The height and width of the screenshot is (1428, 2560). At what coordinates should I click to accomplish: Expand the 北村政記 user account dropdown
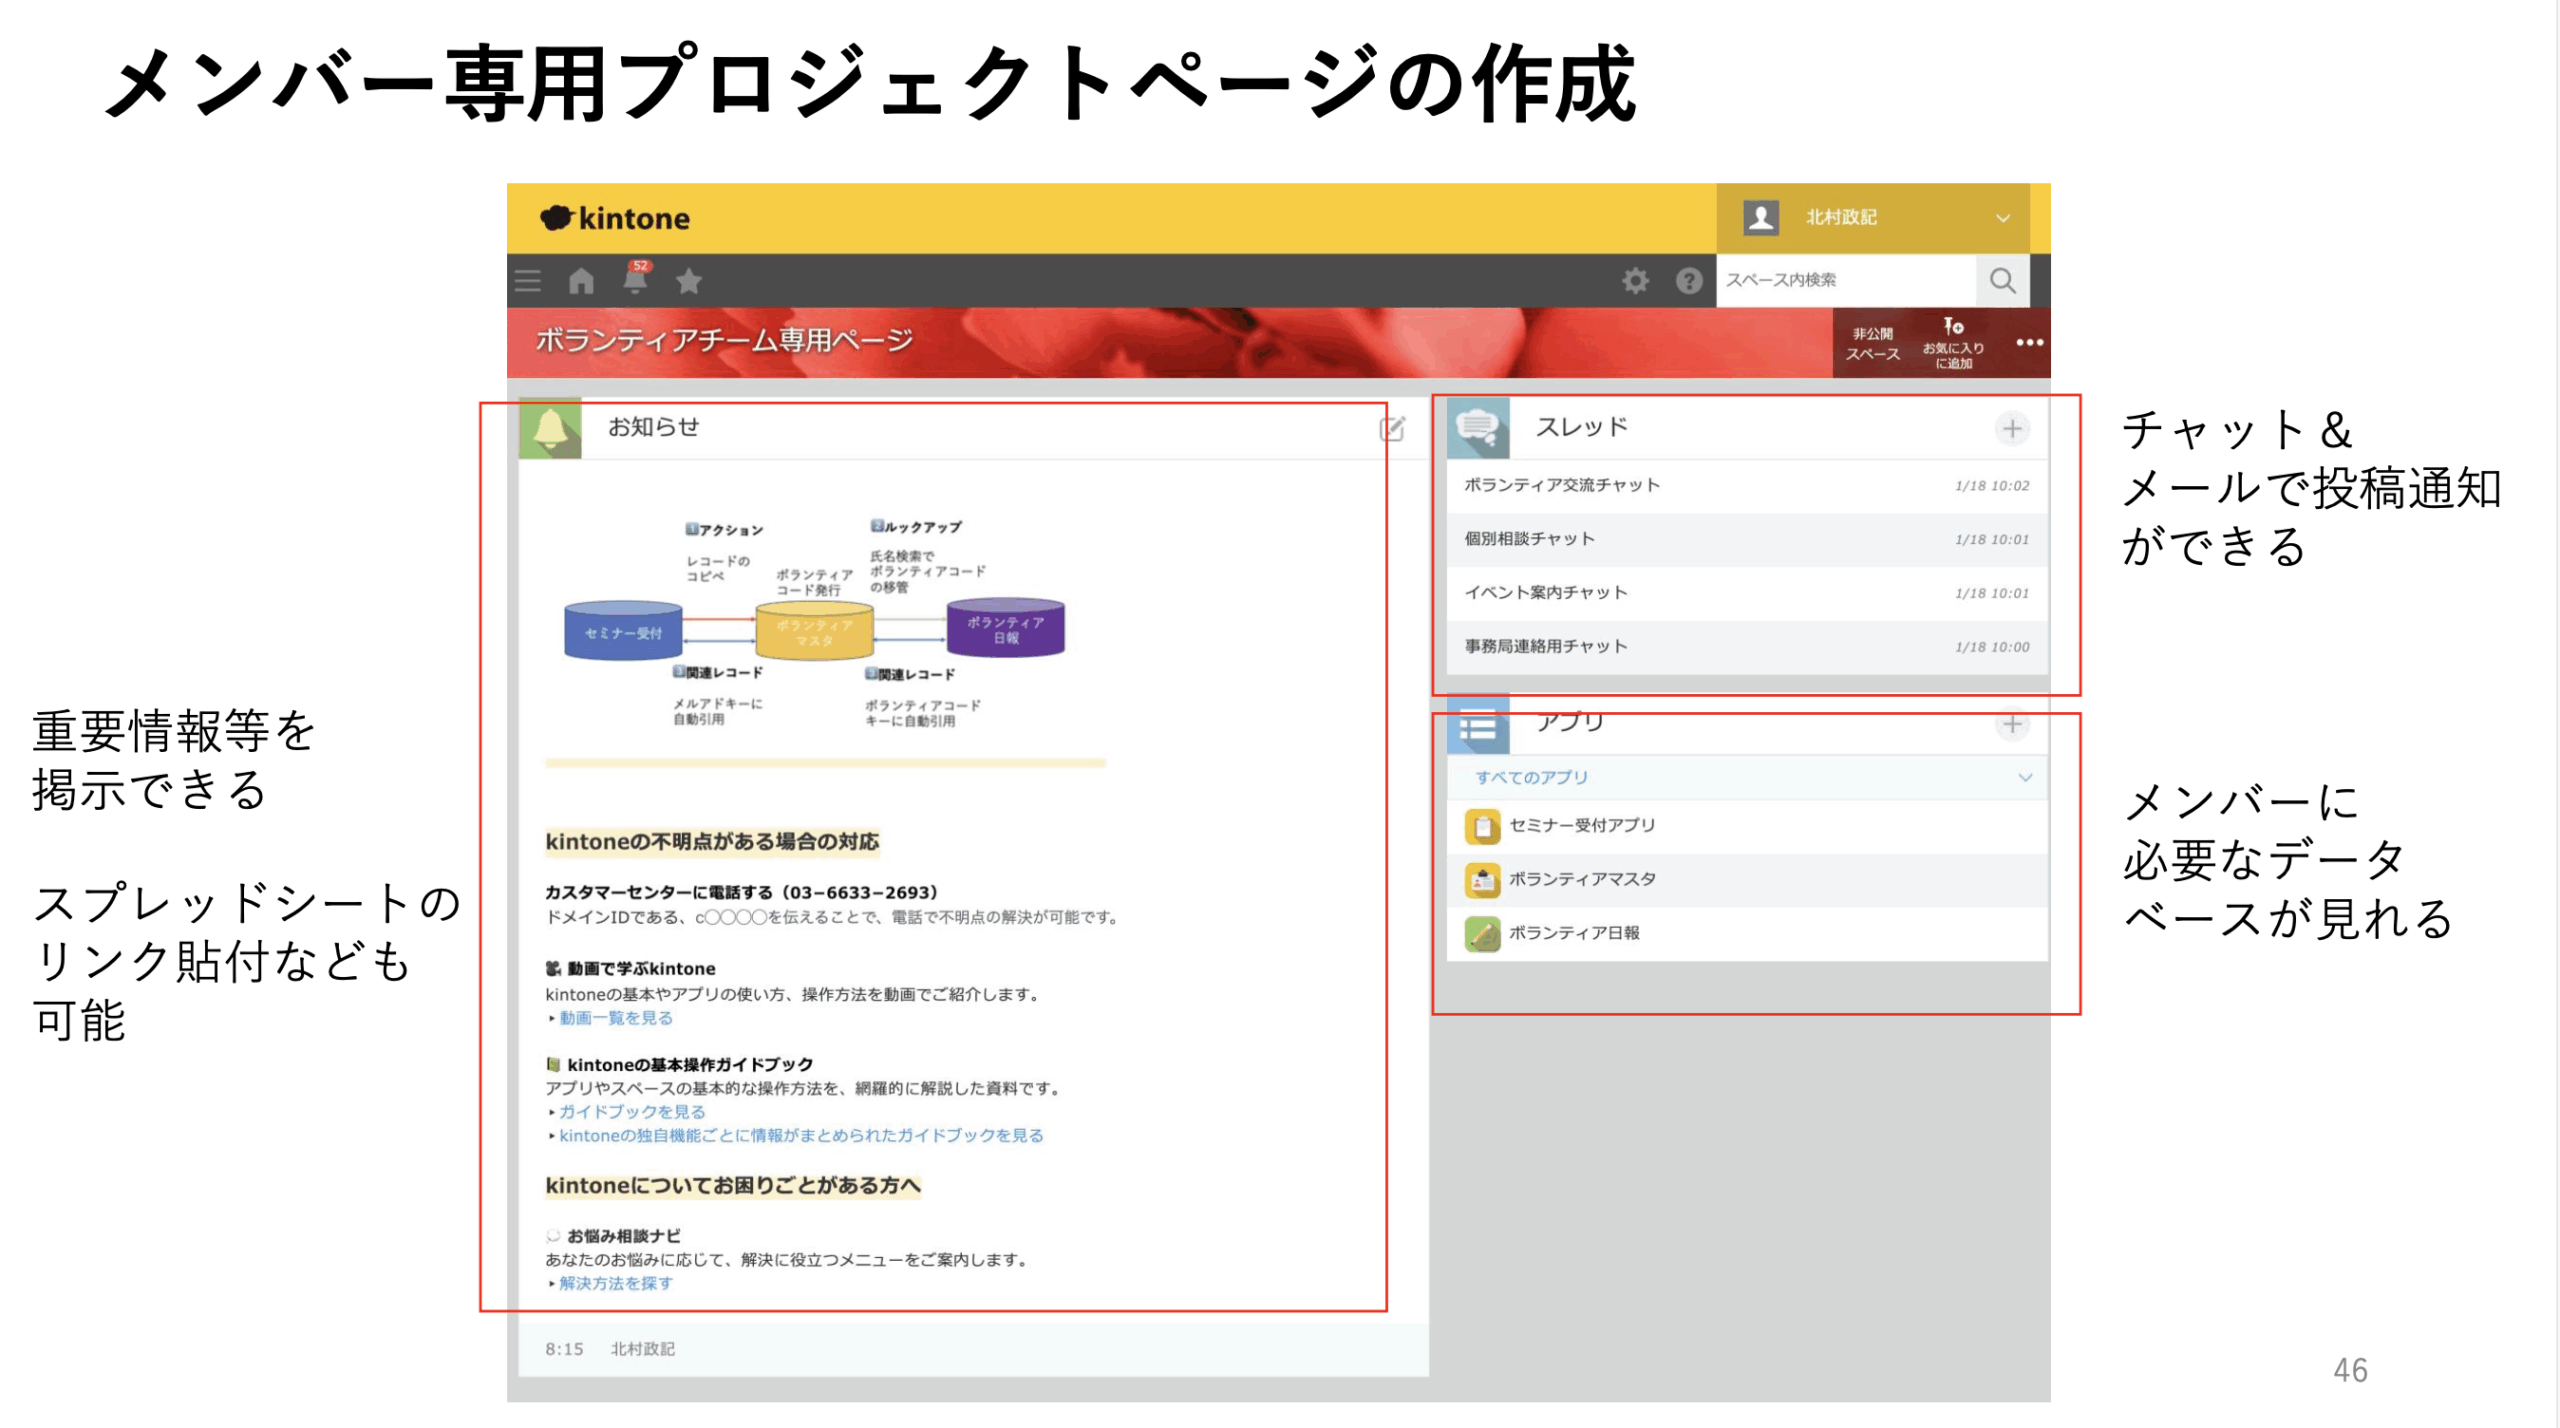[x=2002, y=218]
